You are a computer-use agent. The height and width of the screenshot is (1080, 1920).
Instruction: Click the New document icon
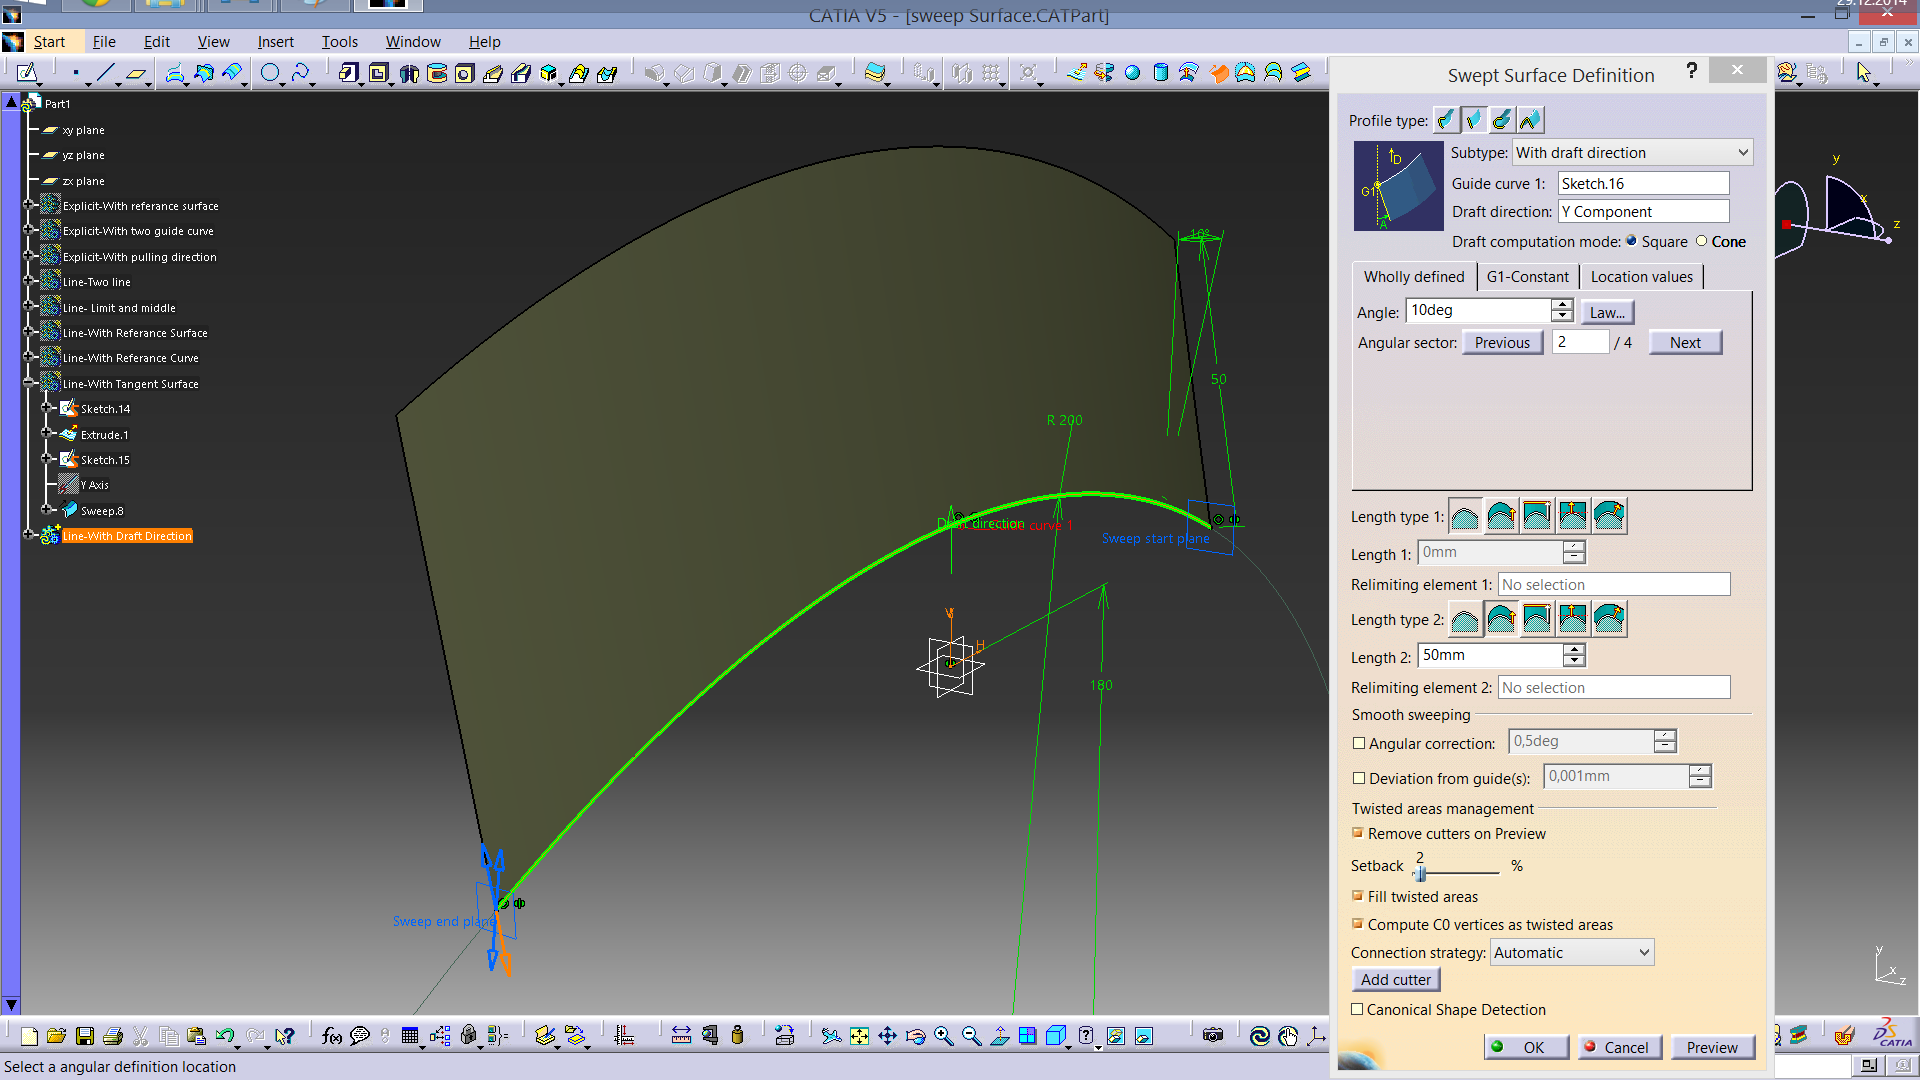pos(29,1036)
